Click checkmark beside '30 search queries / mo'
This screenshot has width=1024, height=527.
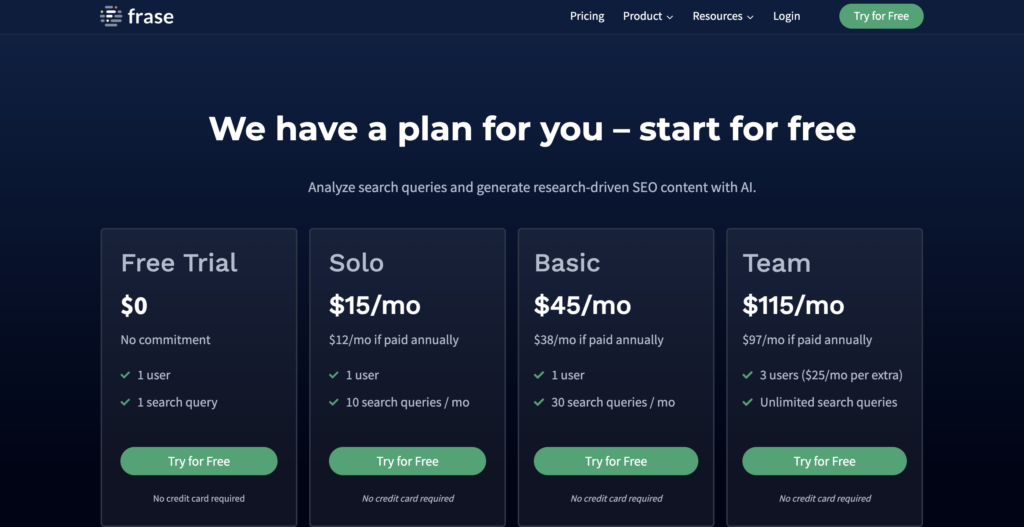point(539,402)
